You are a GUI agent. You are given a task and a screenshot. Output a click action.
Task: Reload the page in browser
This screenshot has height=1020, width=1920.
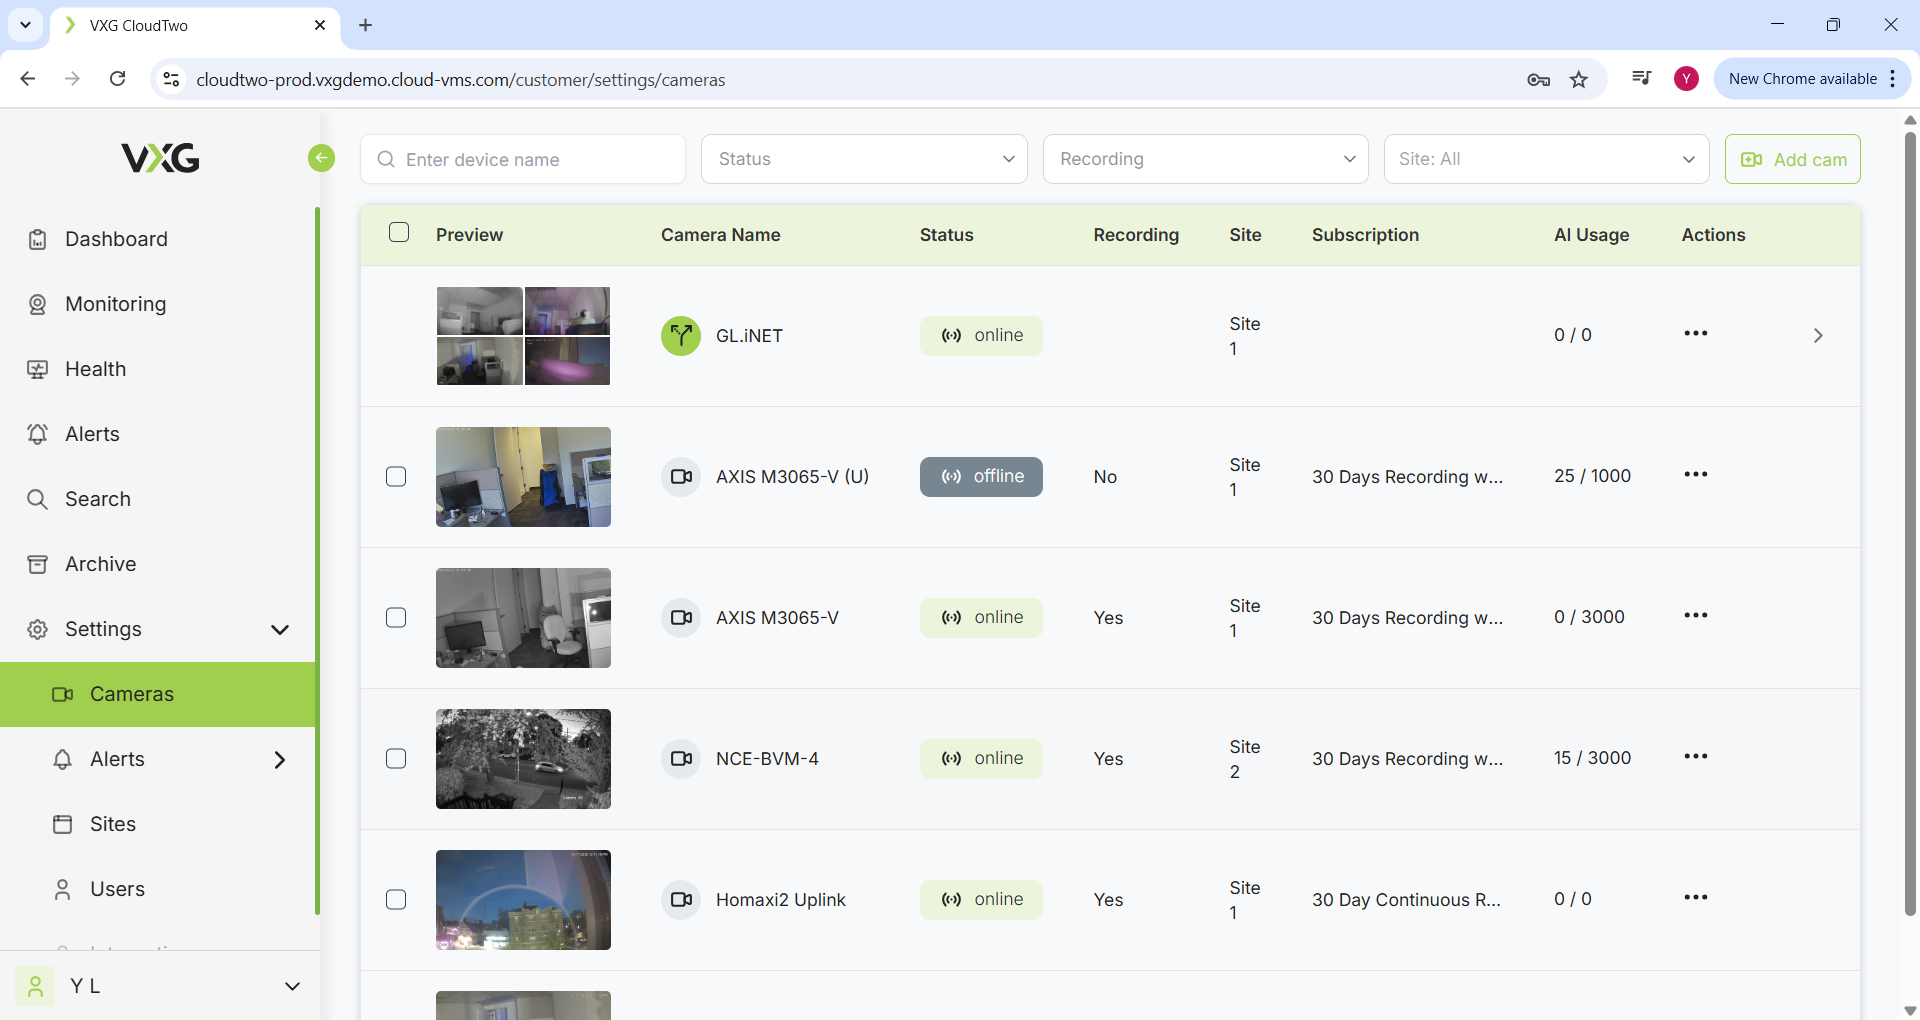(118, 79)
